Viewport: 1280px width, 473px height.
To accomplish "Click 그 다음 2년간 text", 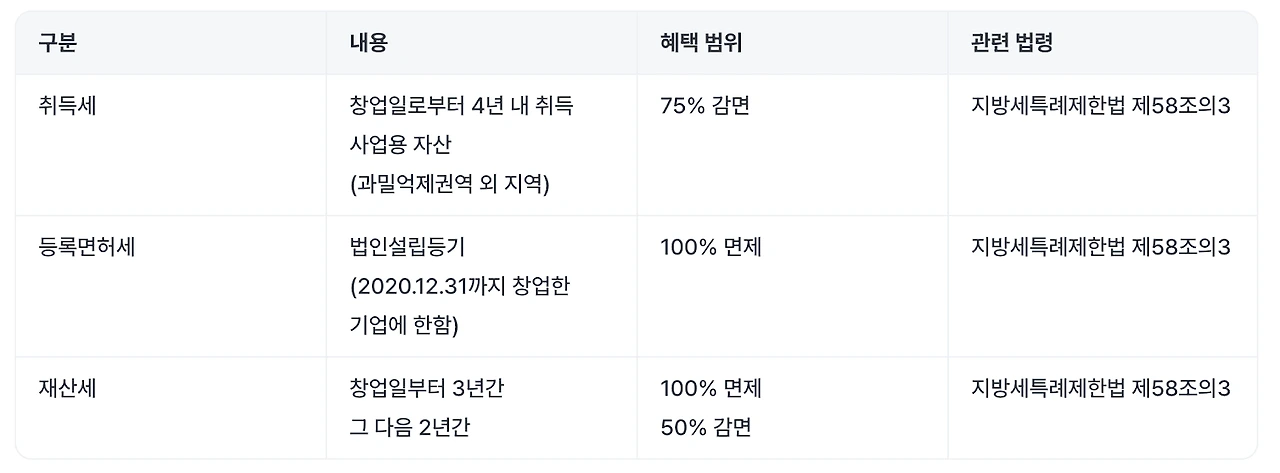I will pos(410,428).
